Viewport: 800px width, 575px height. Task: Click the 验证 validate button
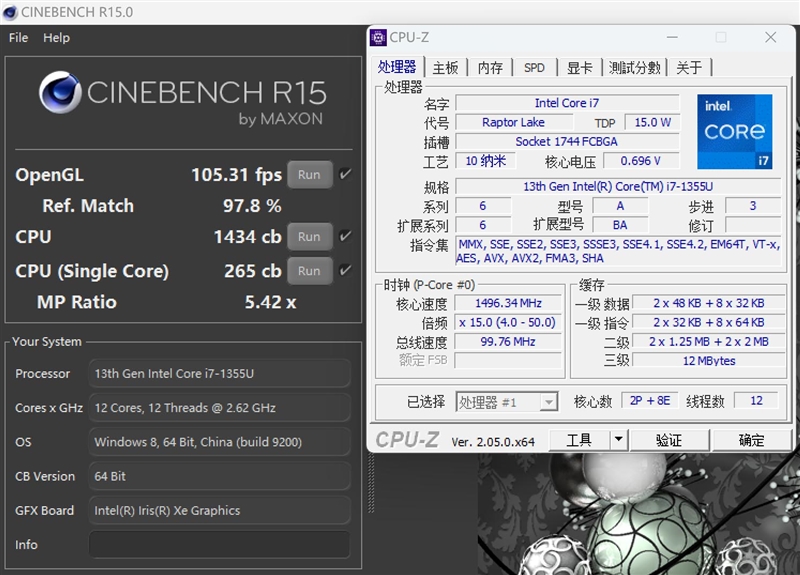click(669, 439)
